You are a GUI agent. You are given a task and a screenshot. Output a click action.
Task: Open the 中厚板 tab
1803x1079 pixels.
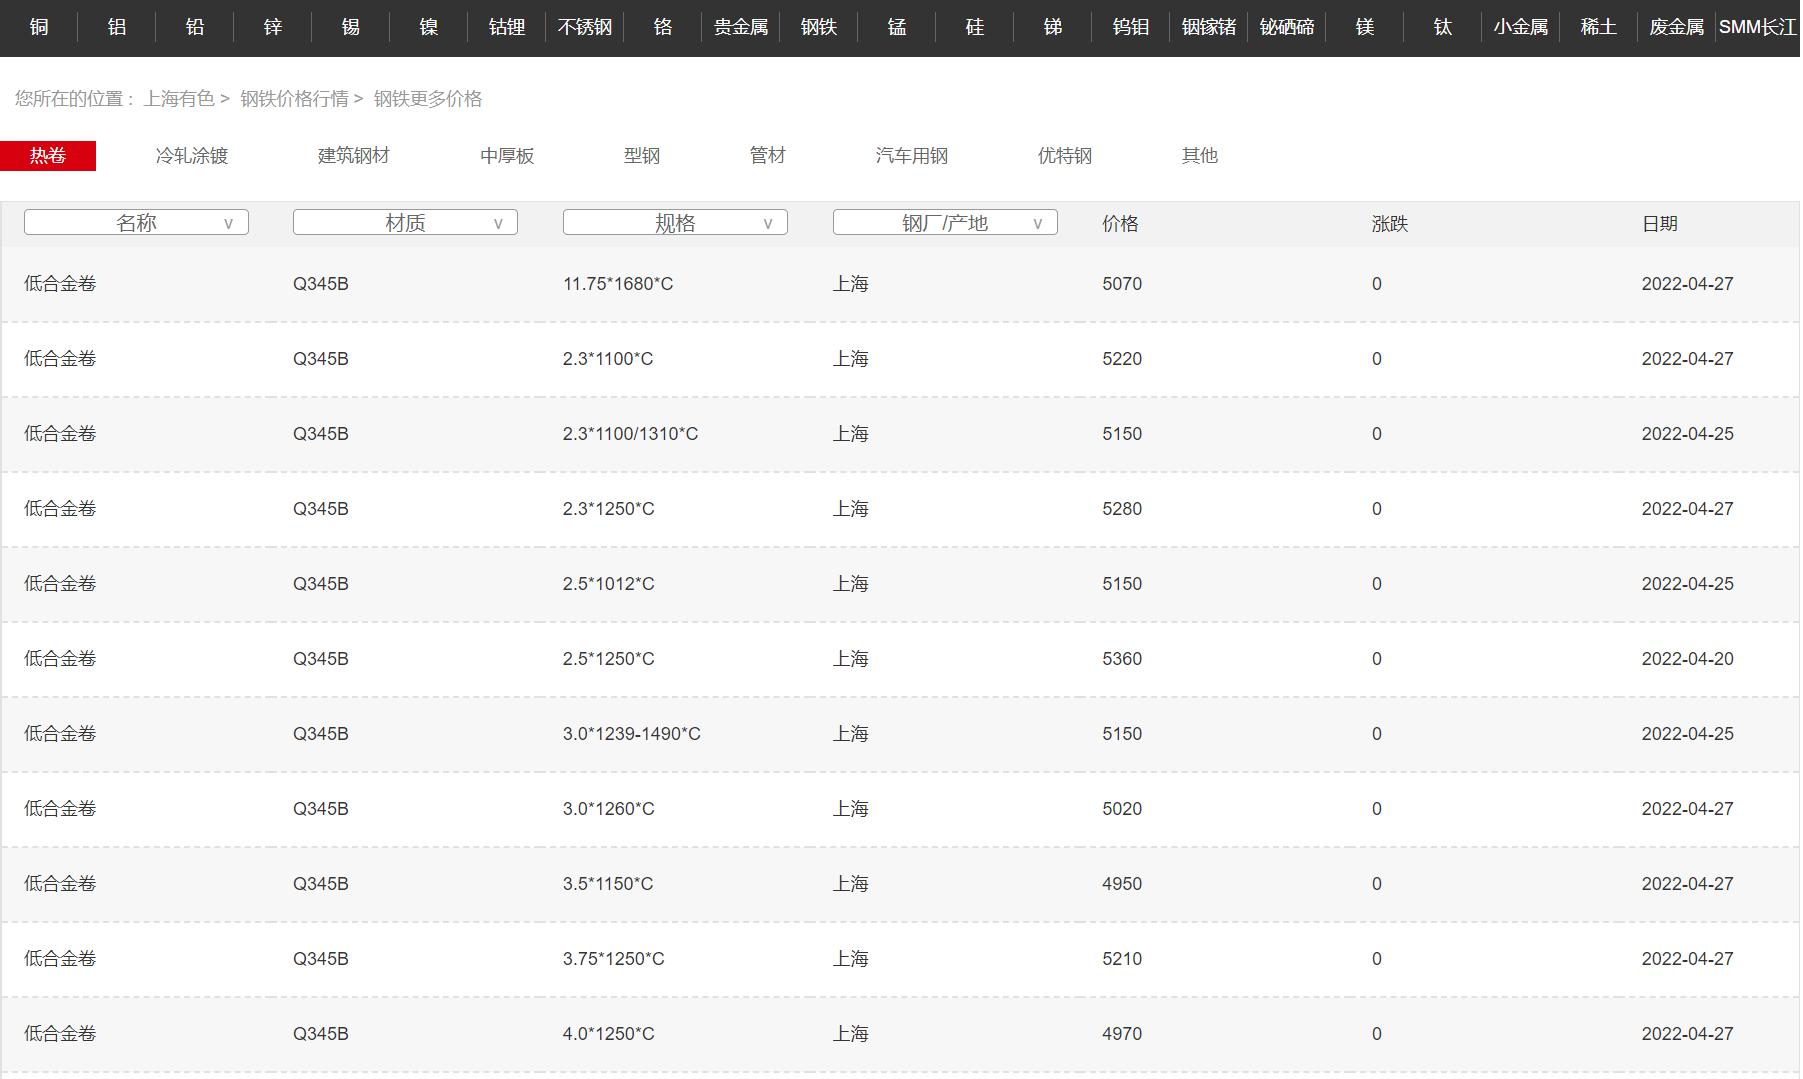(507, 156)
